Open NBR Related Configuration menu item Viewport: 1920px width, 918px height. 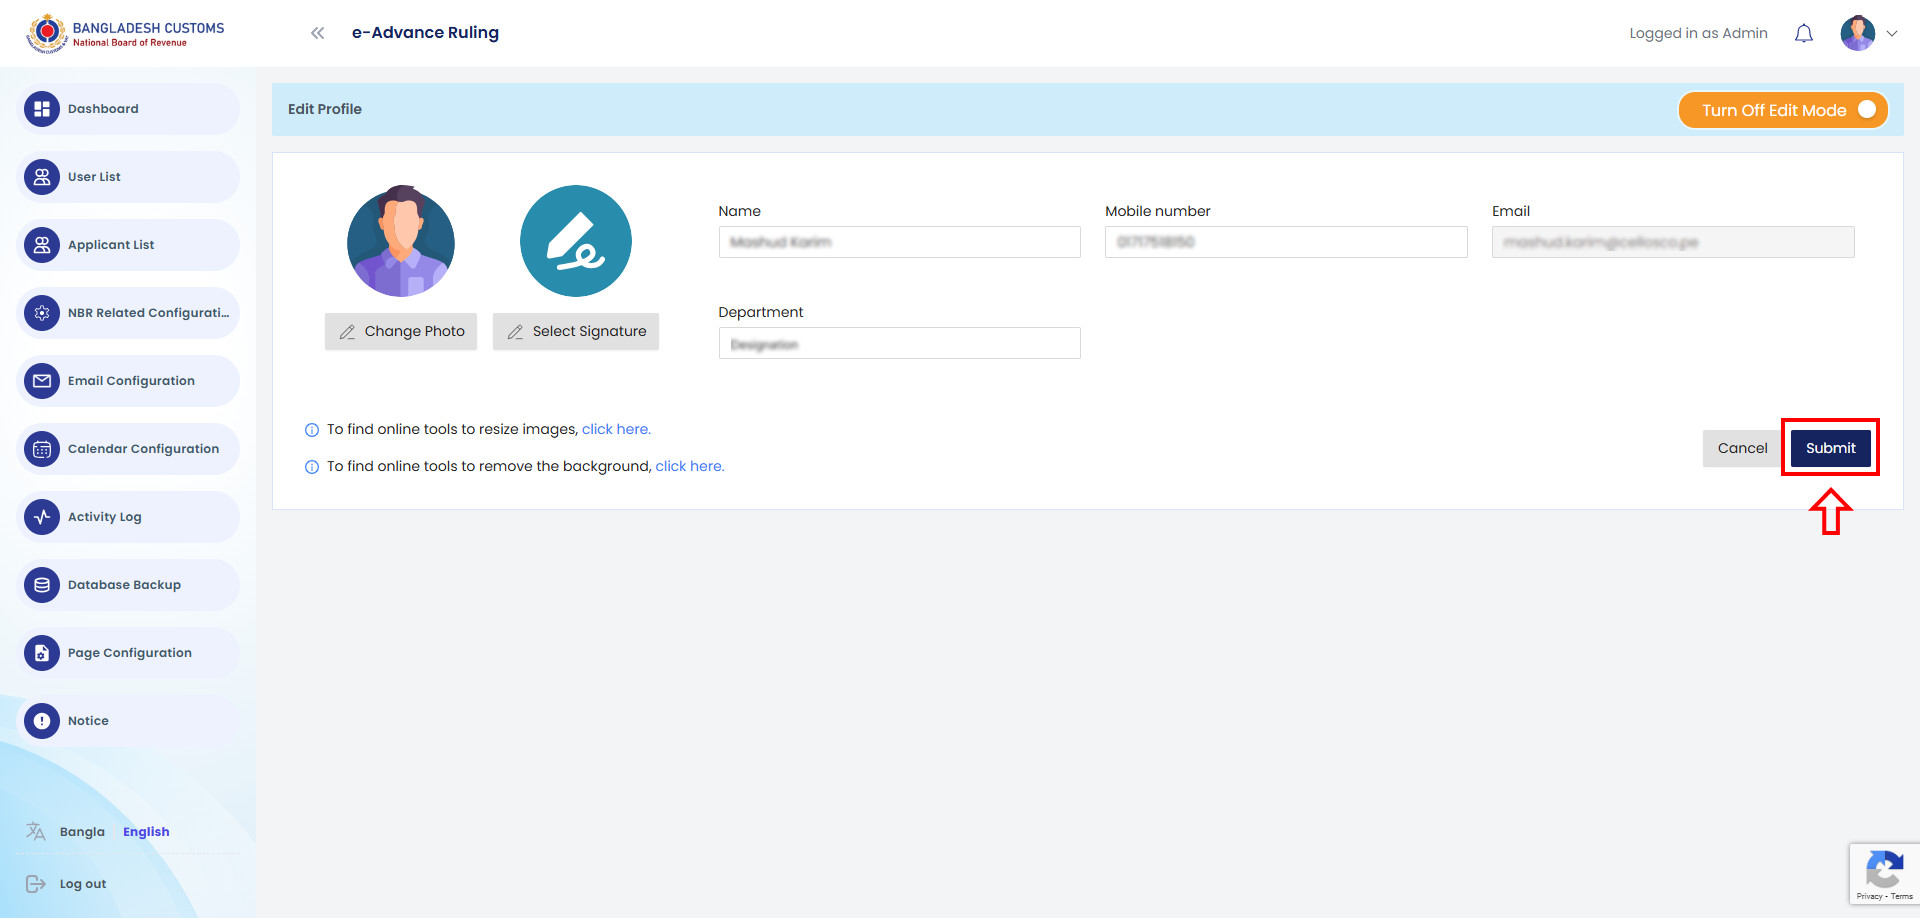click(128, 313)
